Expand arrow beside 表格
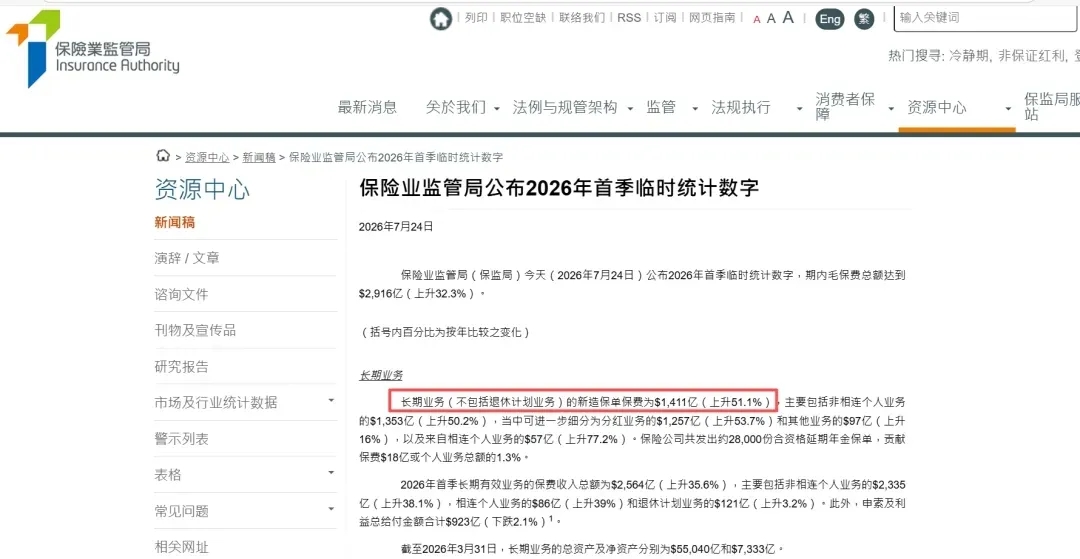This screenshot has width=1080, height=559. (x=331, y=473)
